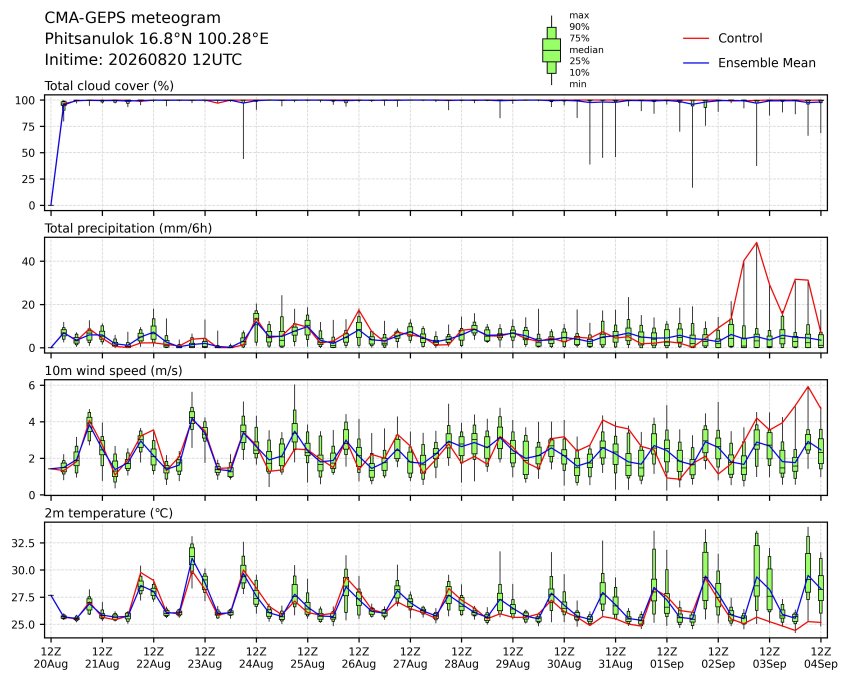Click the 'CMA-GEPS meteogram' title text

(132, 18)
